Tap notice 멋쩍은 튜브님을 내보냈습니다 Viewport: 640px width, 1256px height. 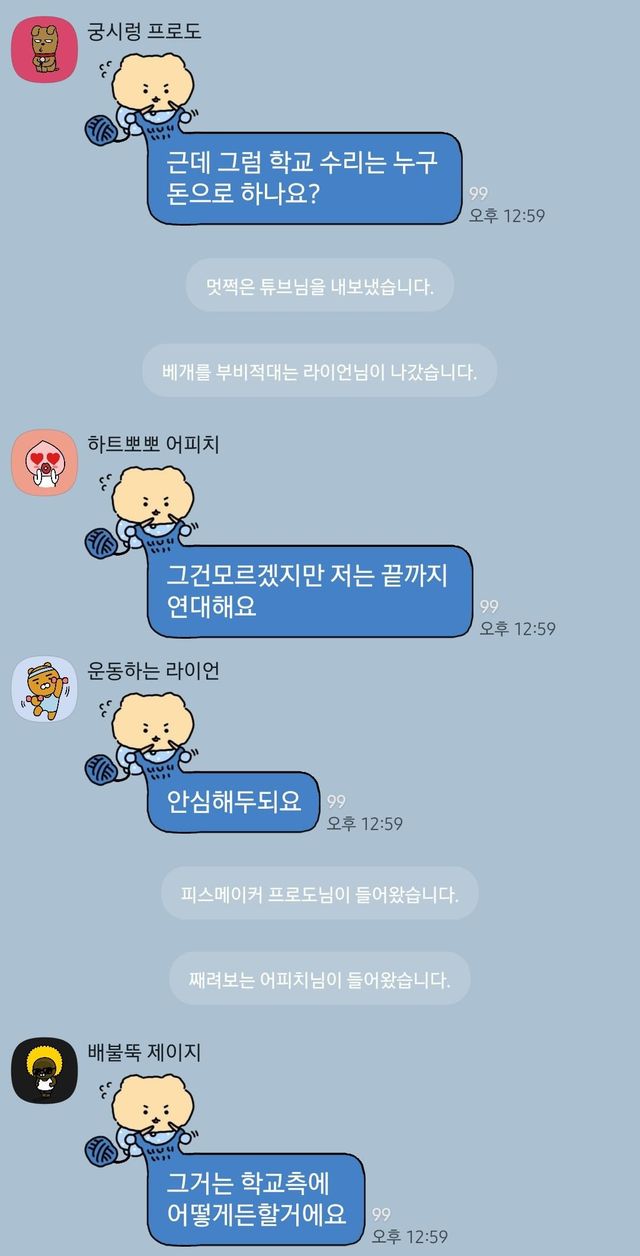[x=320, y=285]
